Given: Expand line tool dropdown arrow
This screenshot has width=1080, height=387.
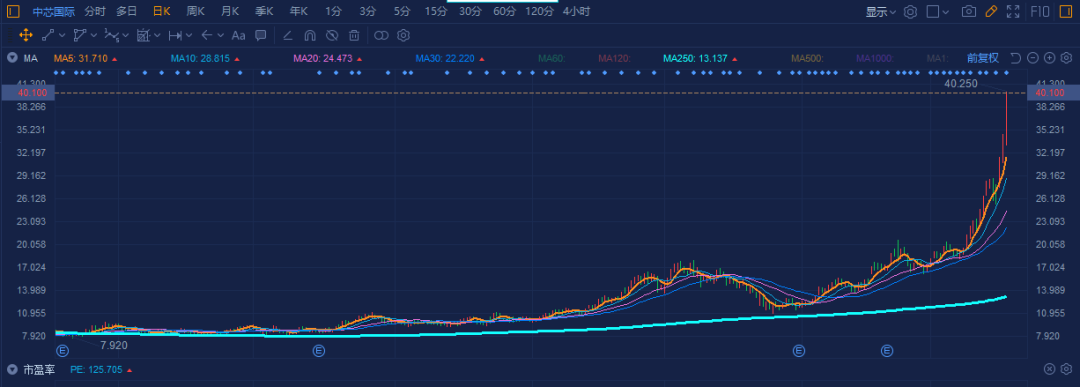Looking at the screenshot, I should 62,35.
